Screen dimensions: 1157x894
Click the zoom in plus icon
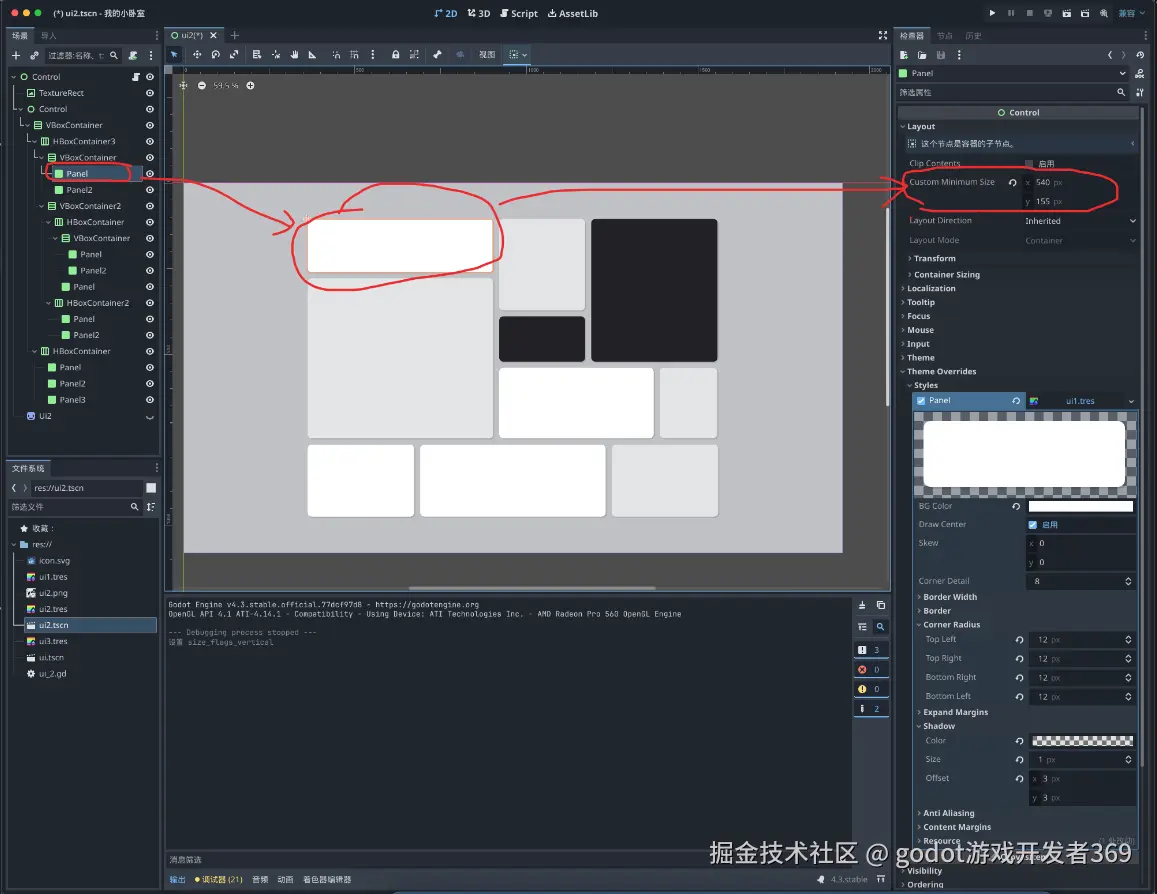(x=250, y=86)
